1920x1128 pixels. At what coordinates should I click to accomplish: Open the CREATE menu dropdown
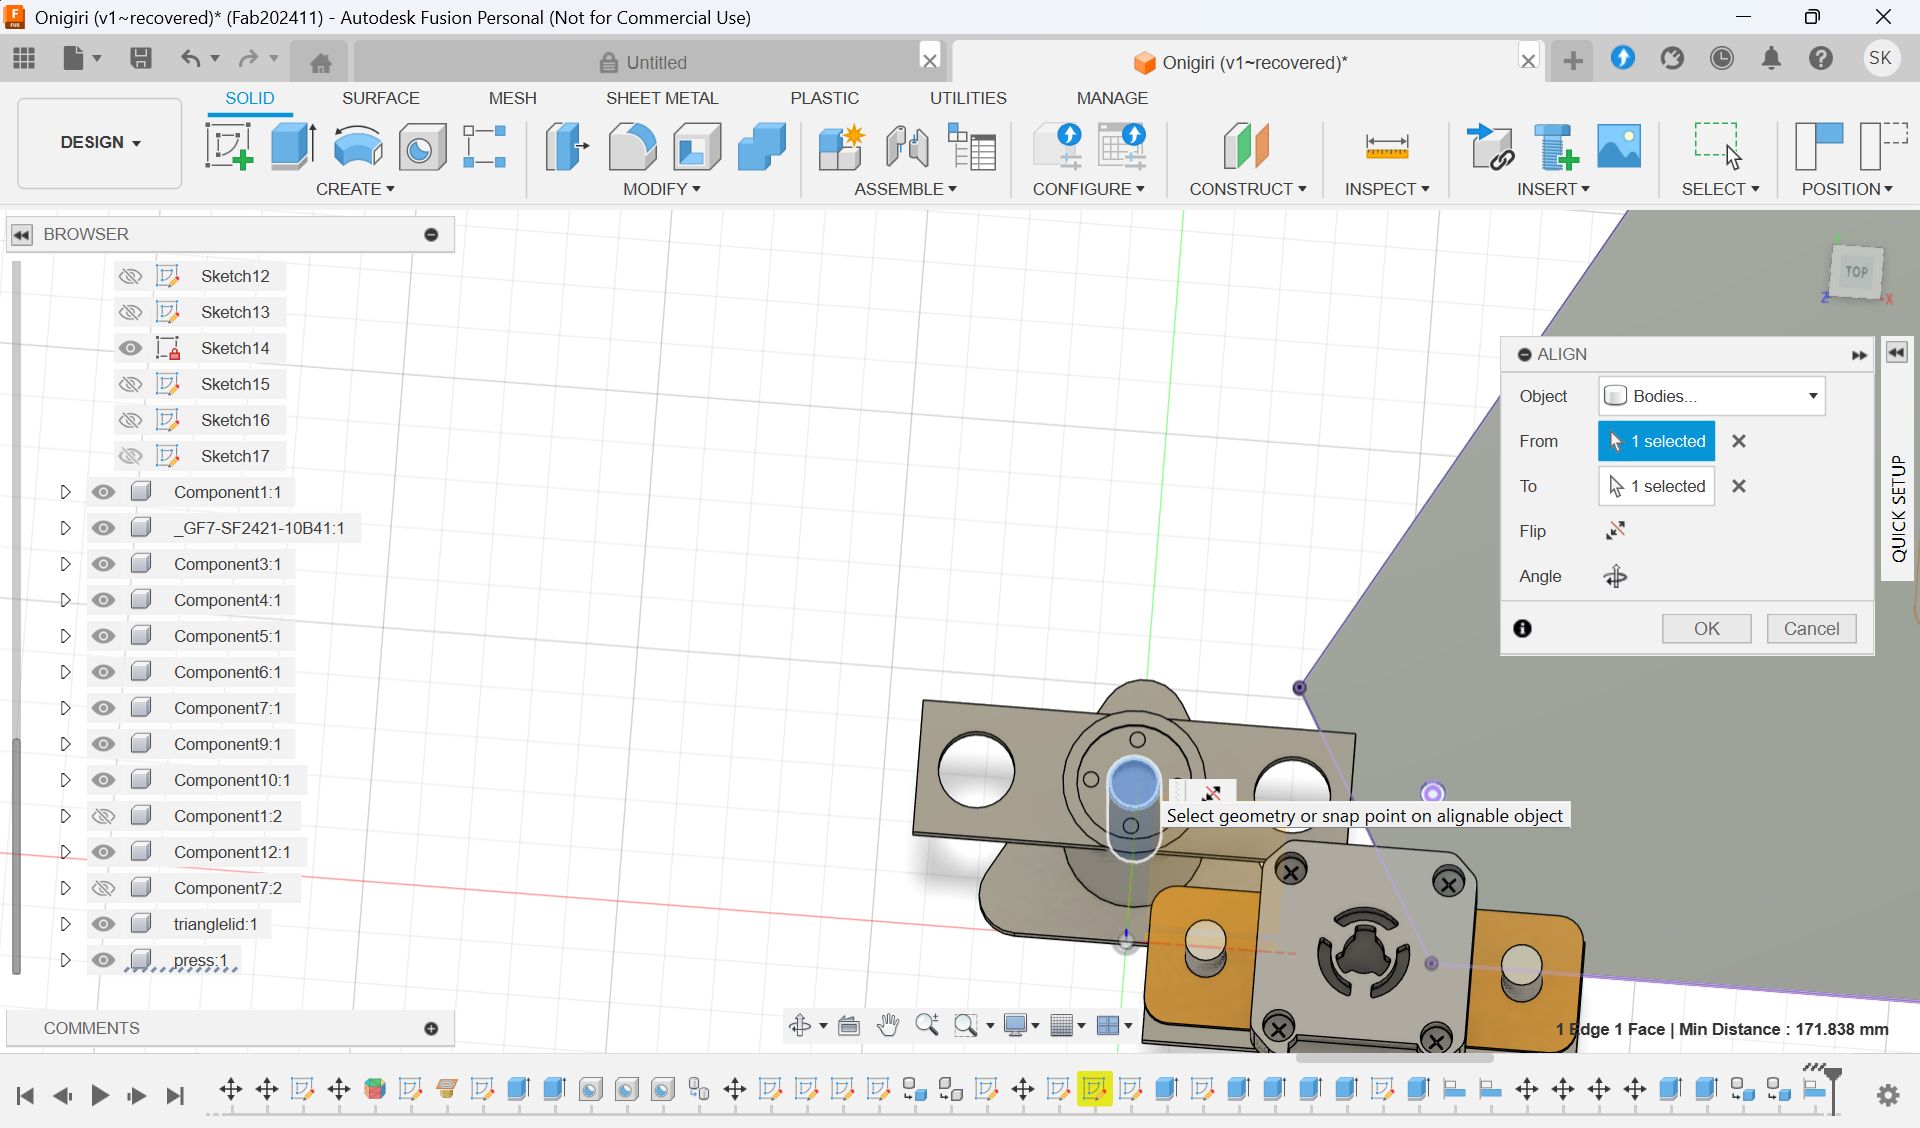[355, 189]
